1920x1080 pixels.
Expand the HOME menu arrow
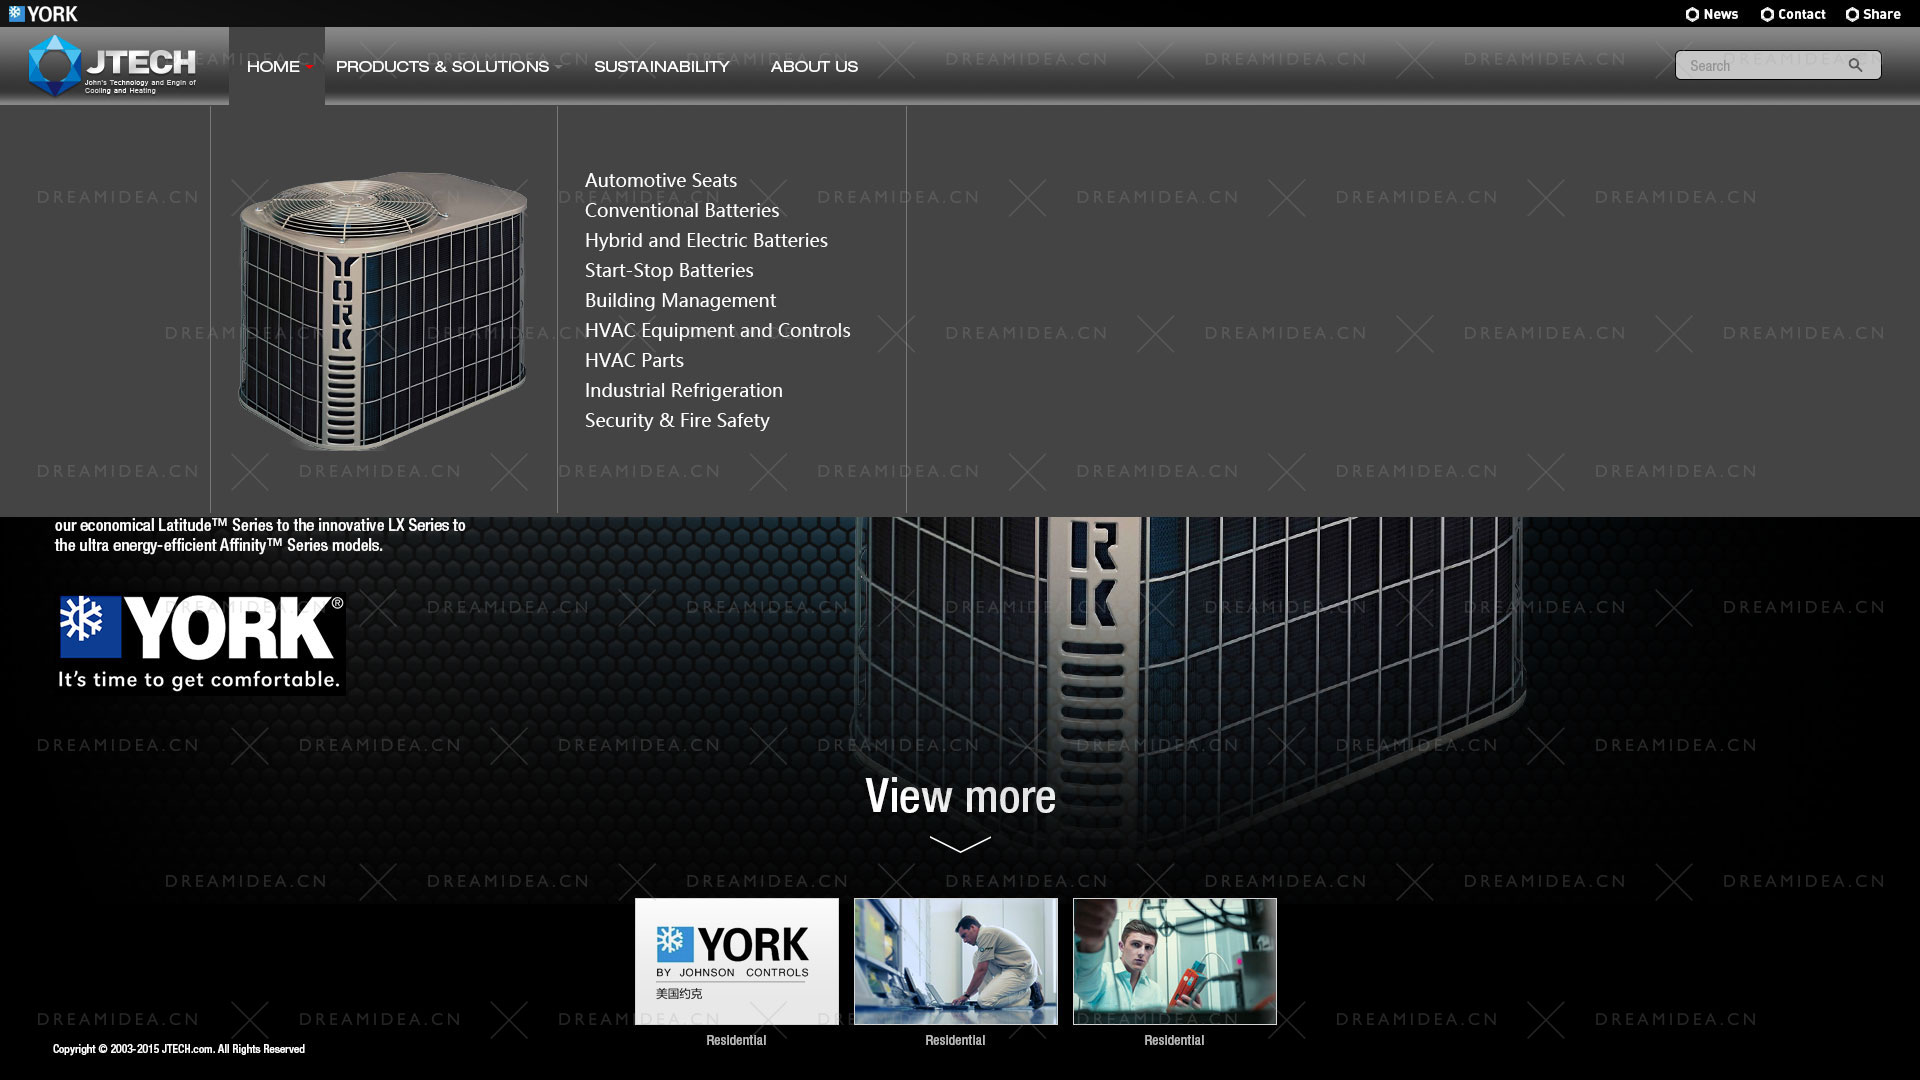310,67
